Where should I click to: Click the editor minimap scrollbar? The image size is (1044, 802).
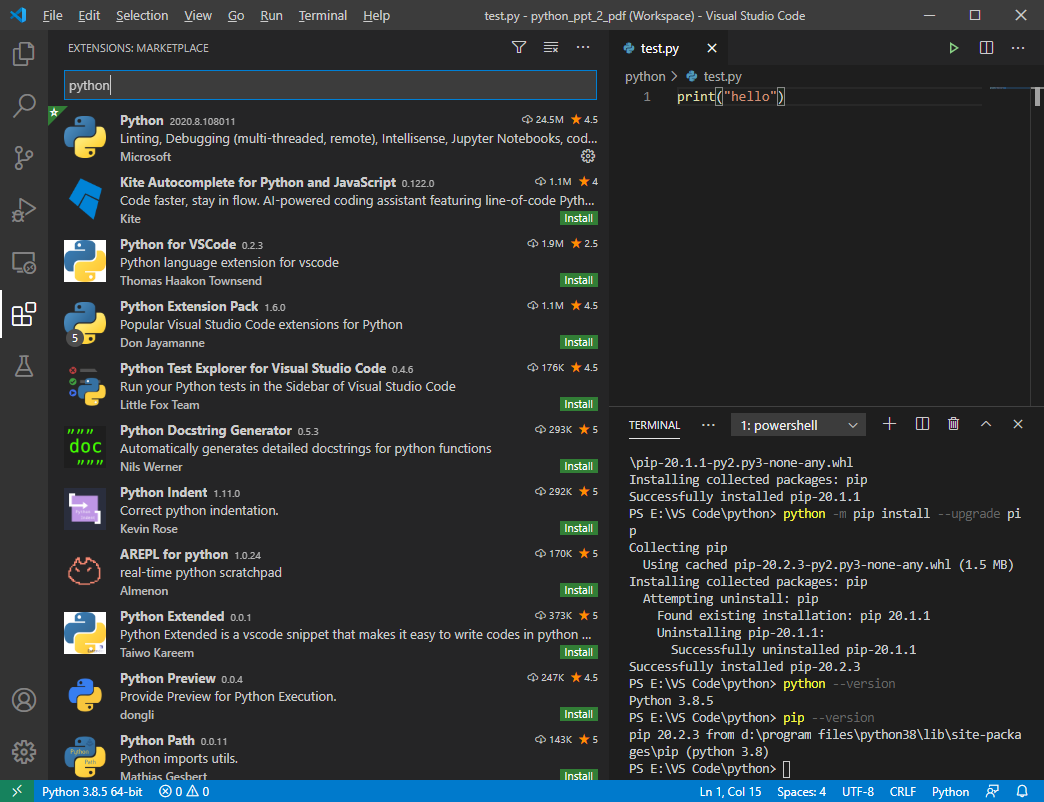tap(1037, 97)
